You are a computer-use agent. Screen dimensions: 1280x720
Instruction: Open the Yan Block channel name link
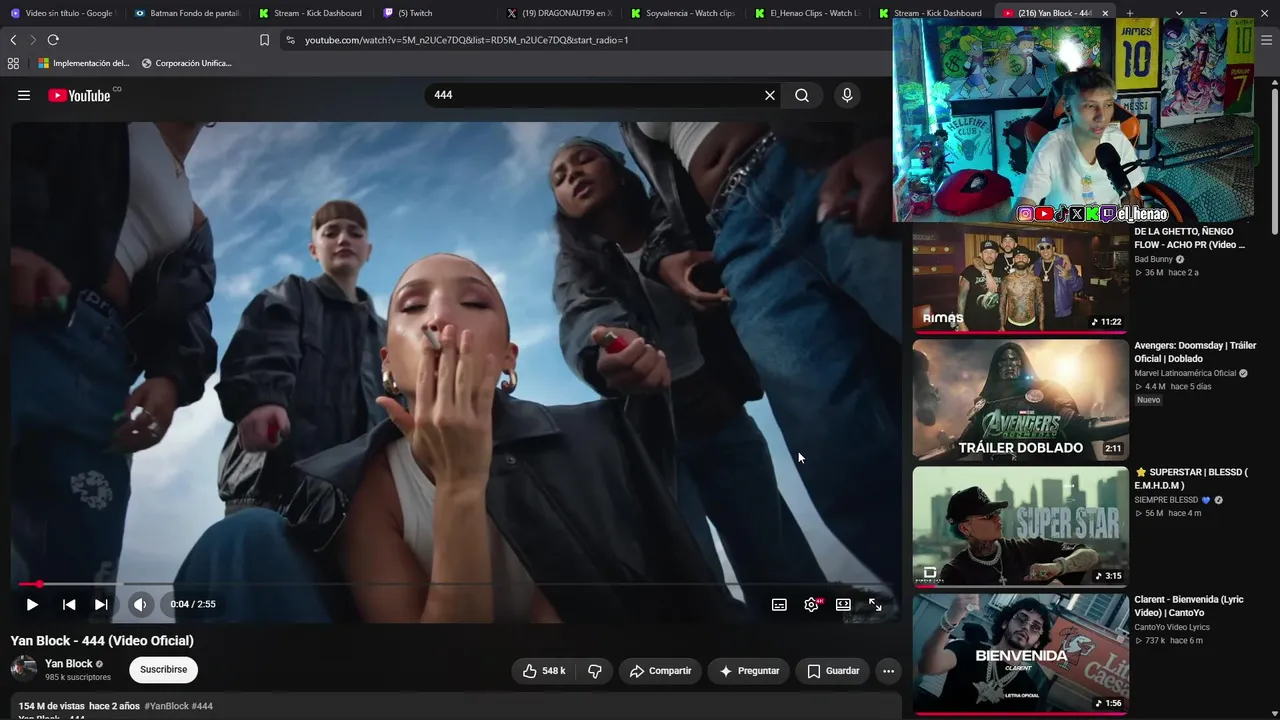pyautogui.click(x=69, y=664)
